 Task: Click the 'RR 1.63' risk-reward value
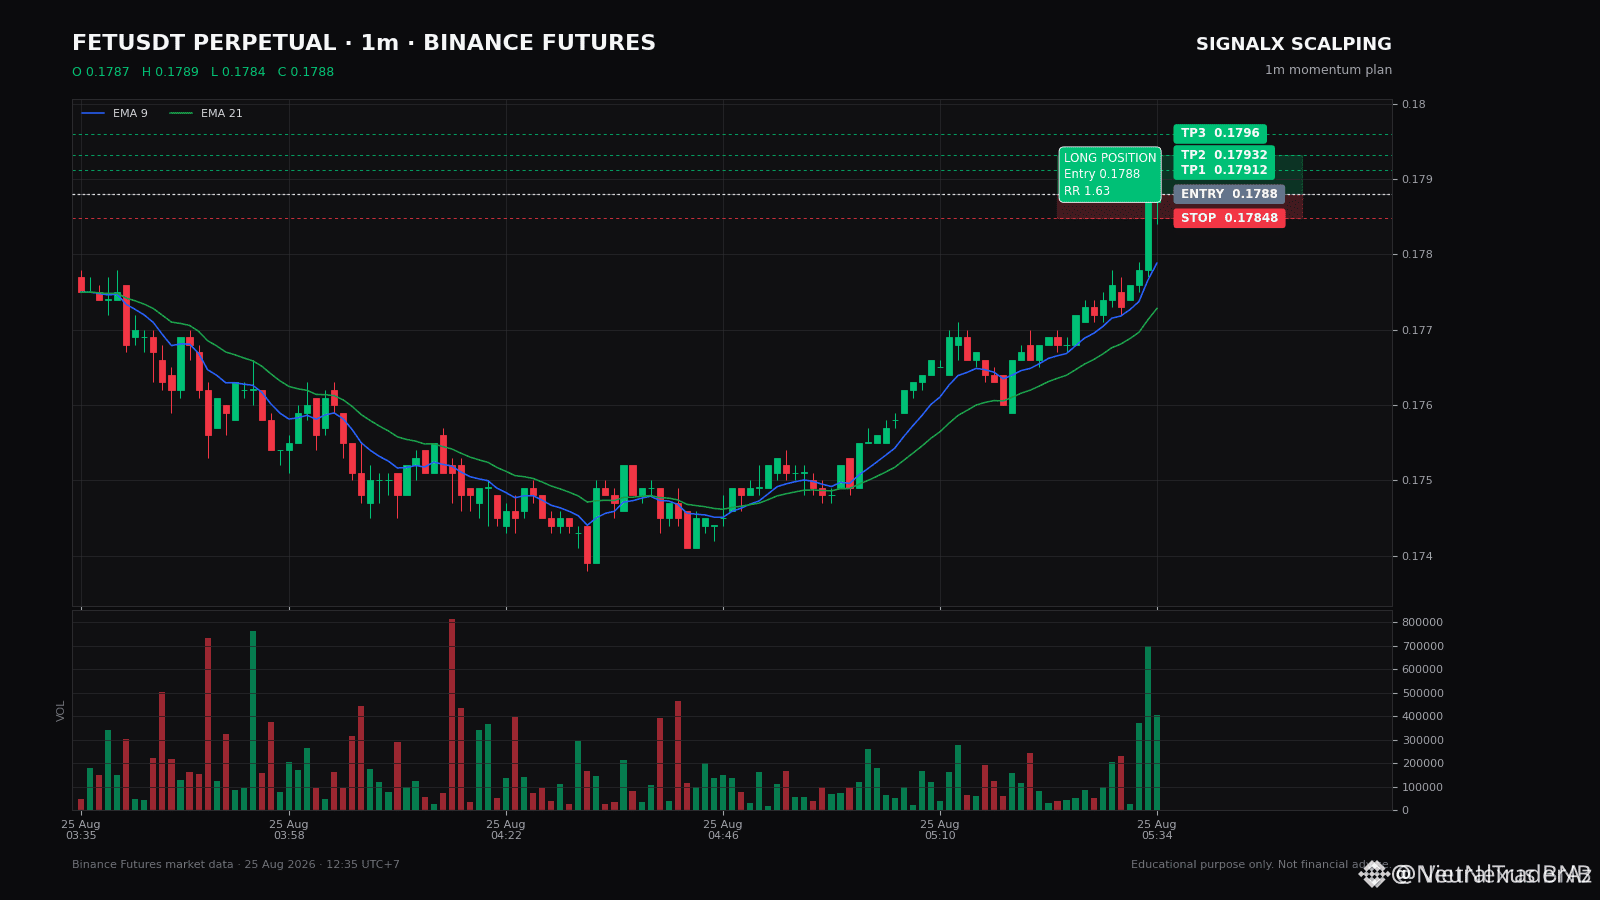(1087, 192)
